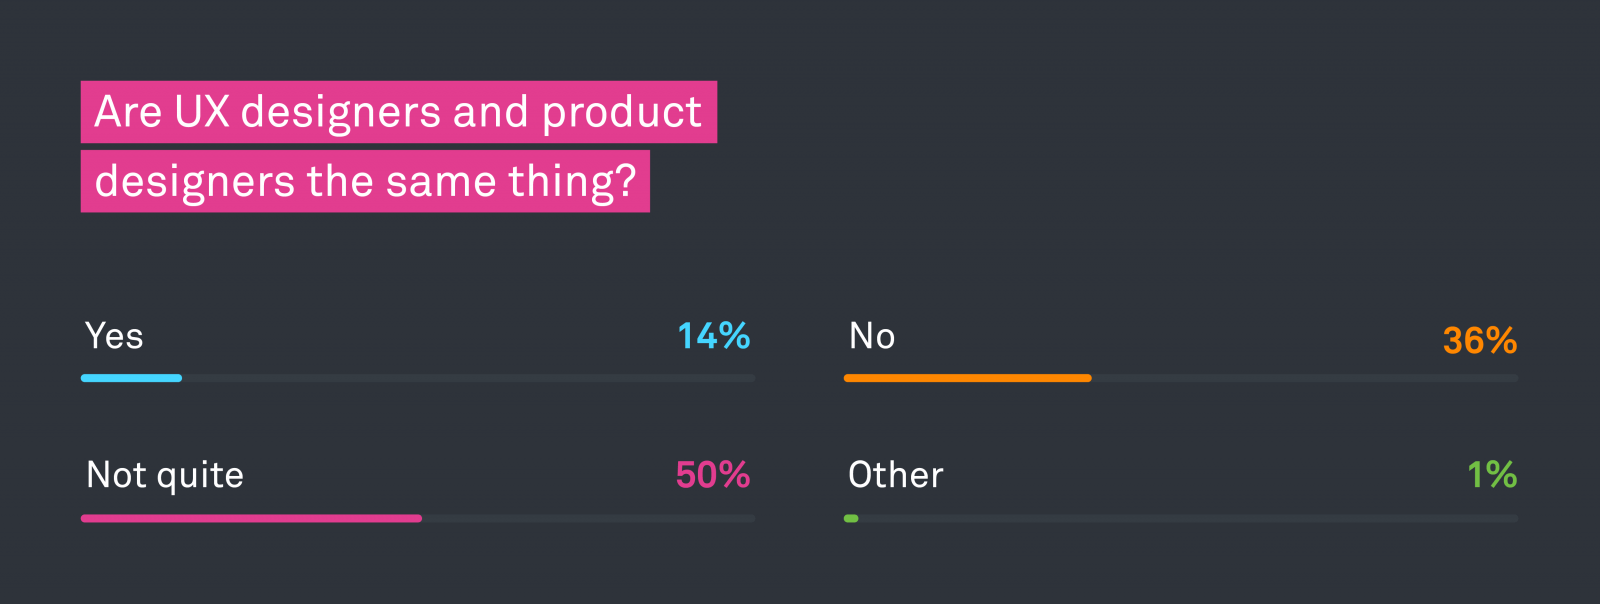Click the green 1% value
This screenshot has width=1600, height=604.
tap(1491, 475)
